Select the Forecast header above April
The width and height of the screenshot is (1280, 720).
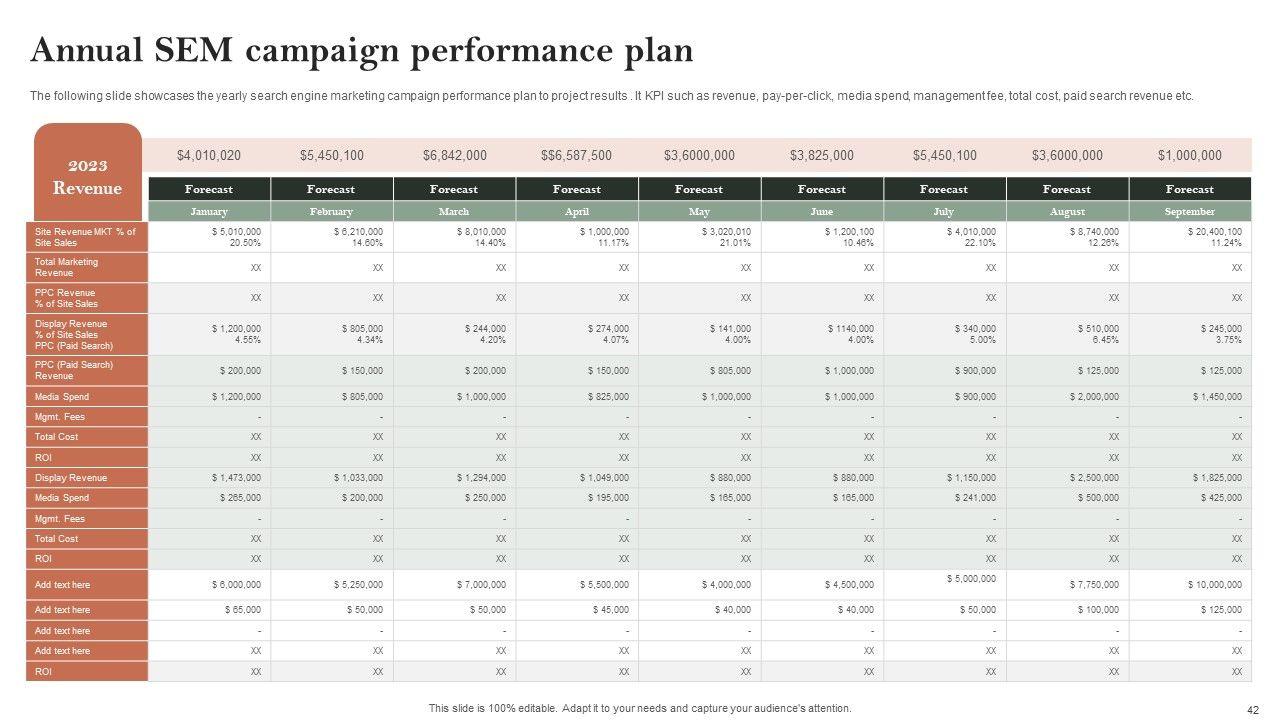point(576,189)
